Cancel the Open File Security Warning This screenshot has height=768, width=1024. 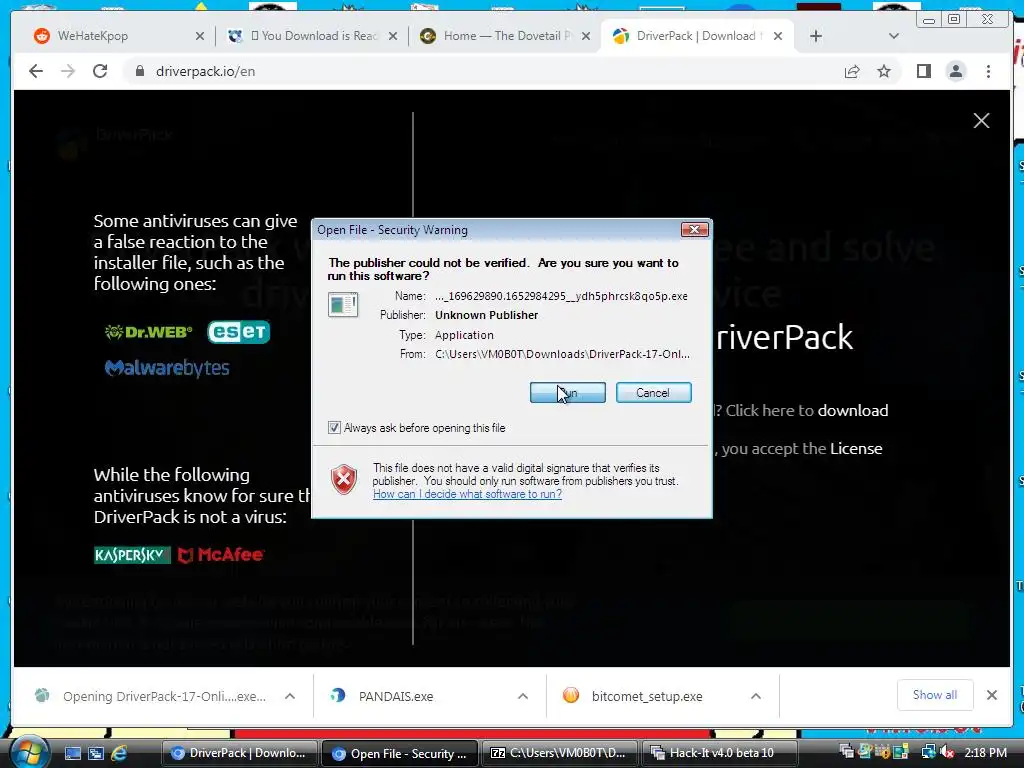click(x=653, y=392)
